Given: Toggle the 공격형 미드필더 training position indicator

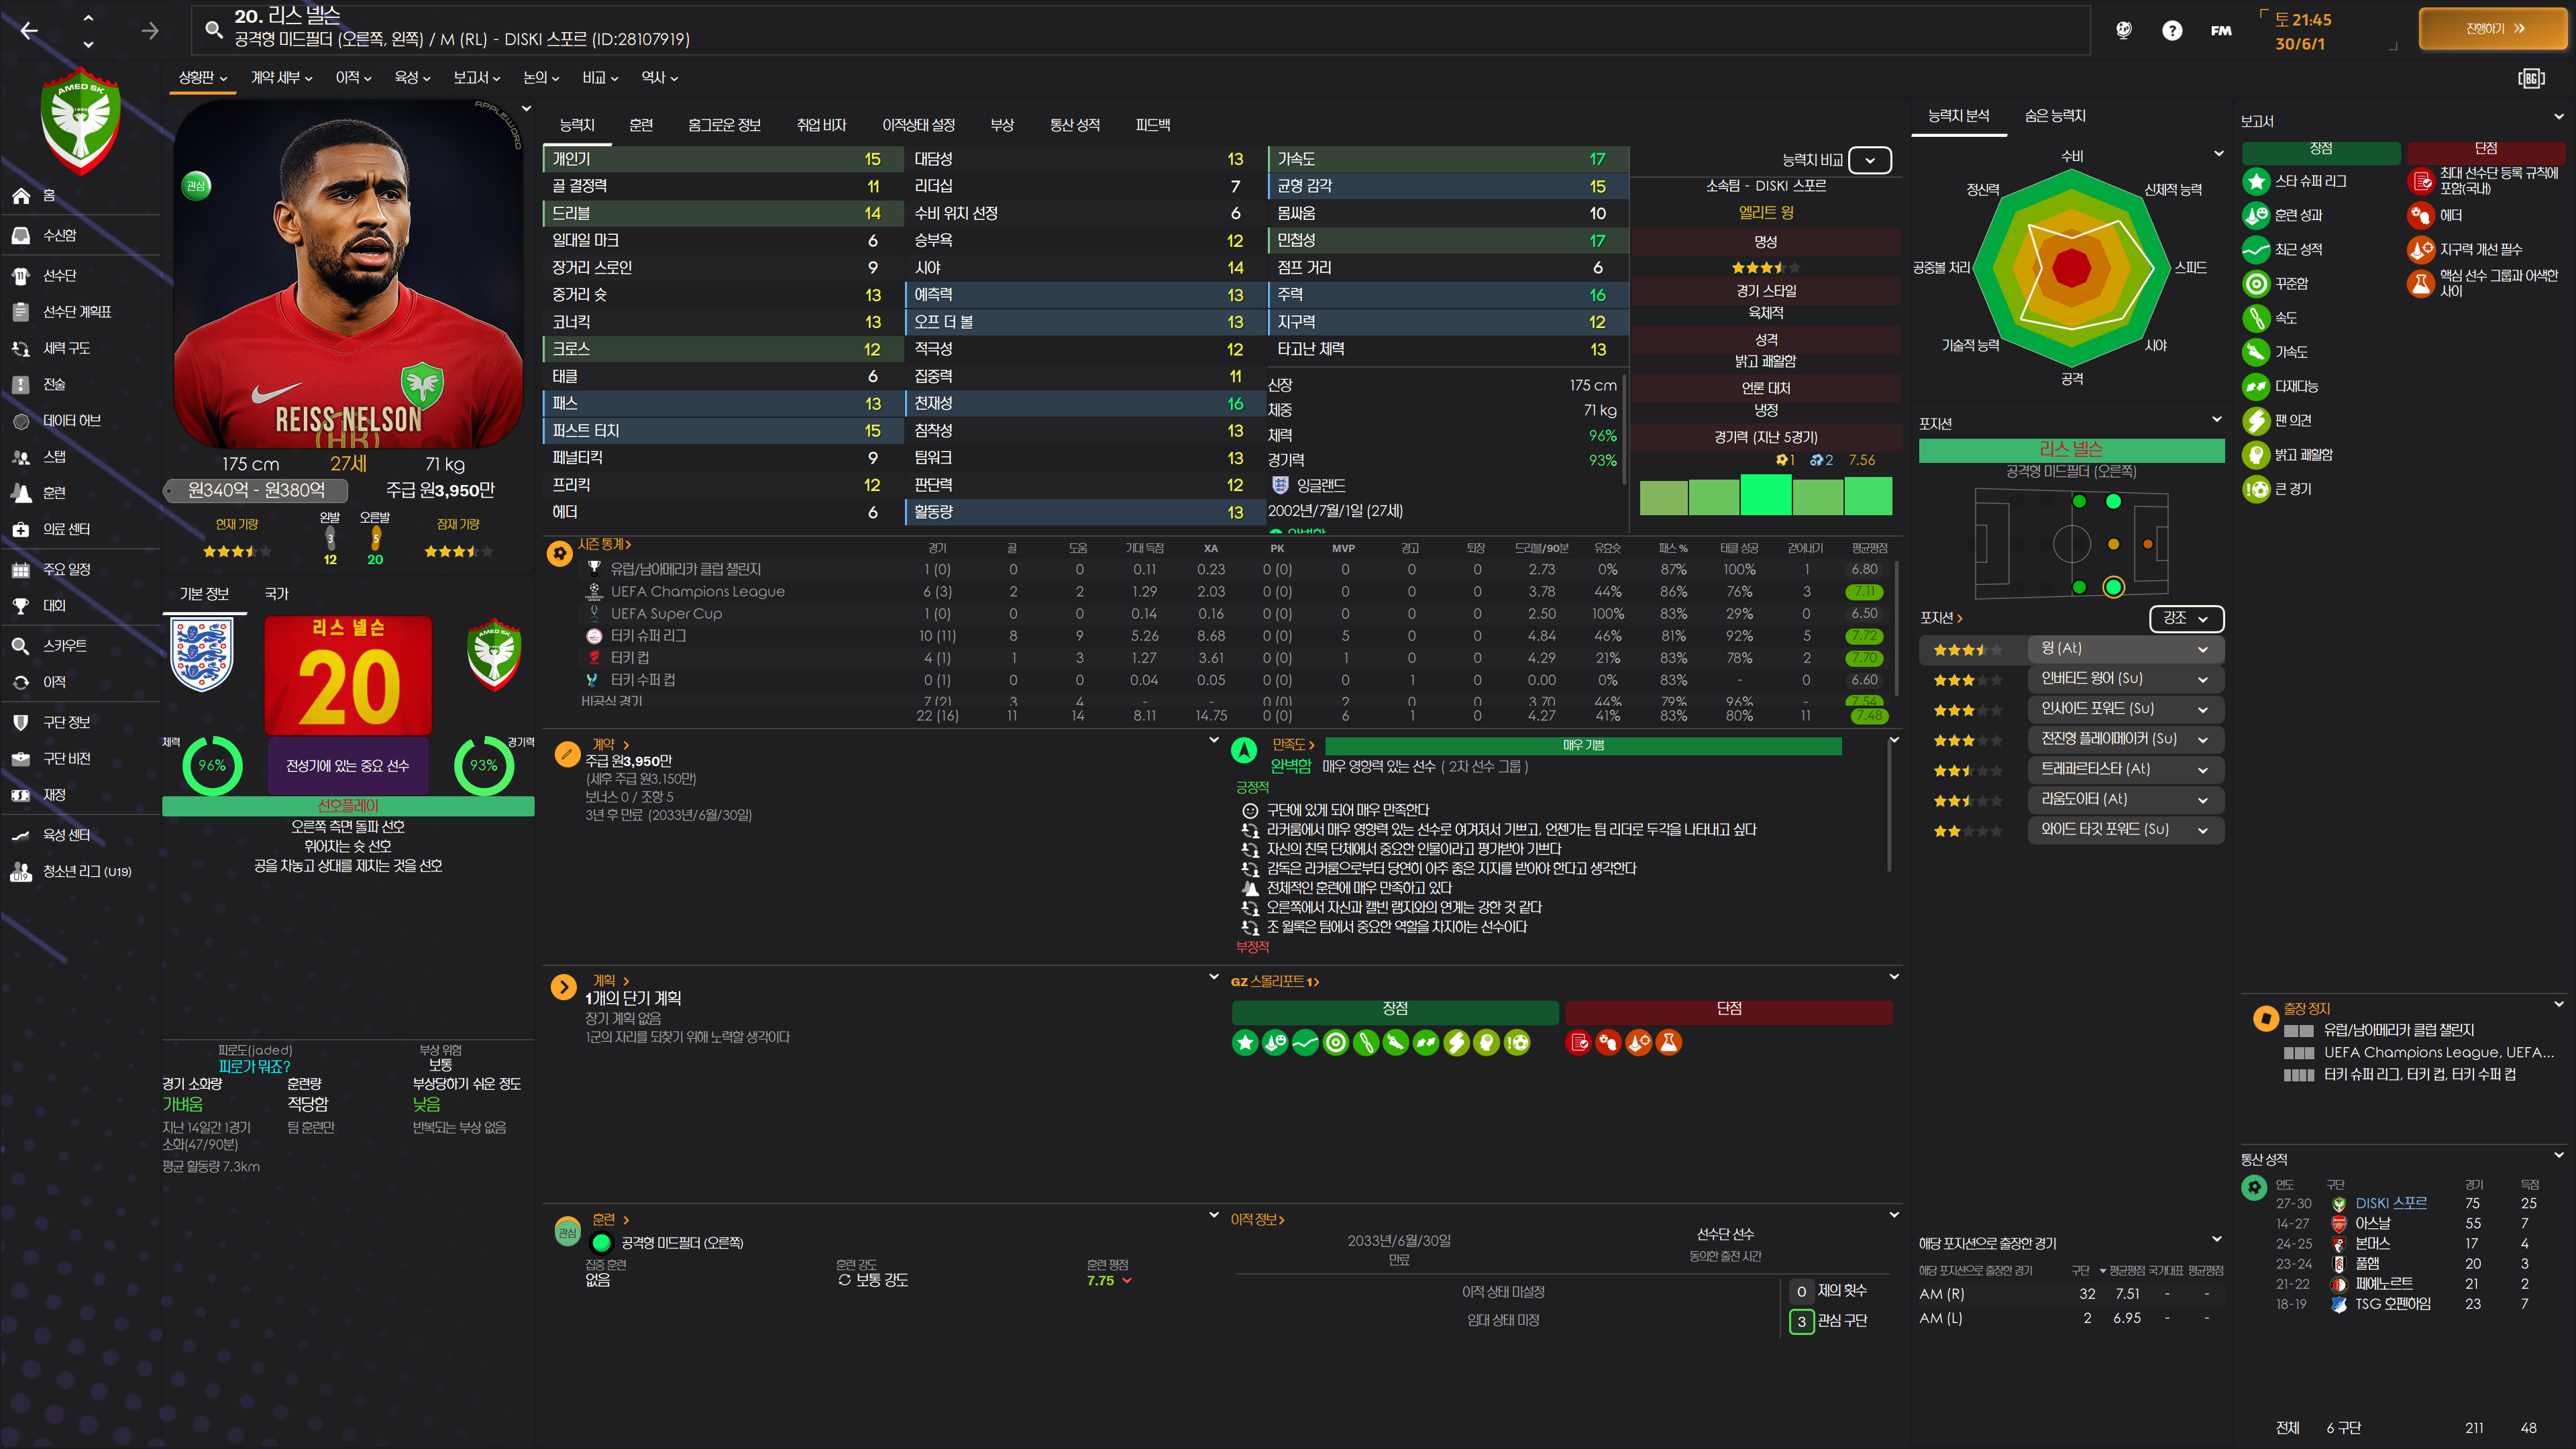Looking at the screenshot, I should tap(601, 1243).
